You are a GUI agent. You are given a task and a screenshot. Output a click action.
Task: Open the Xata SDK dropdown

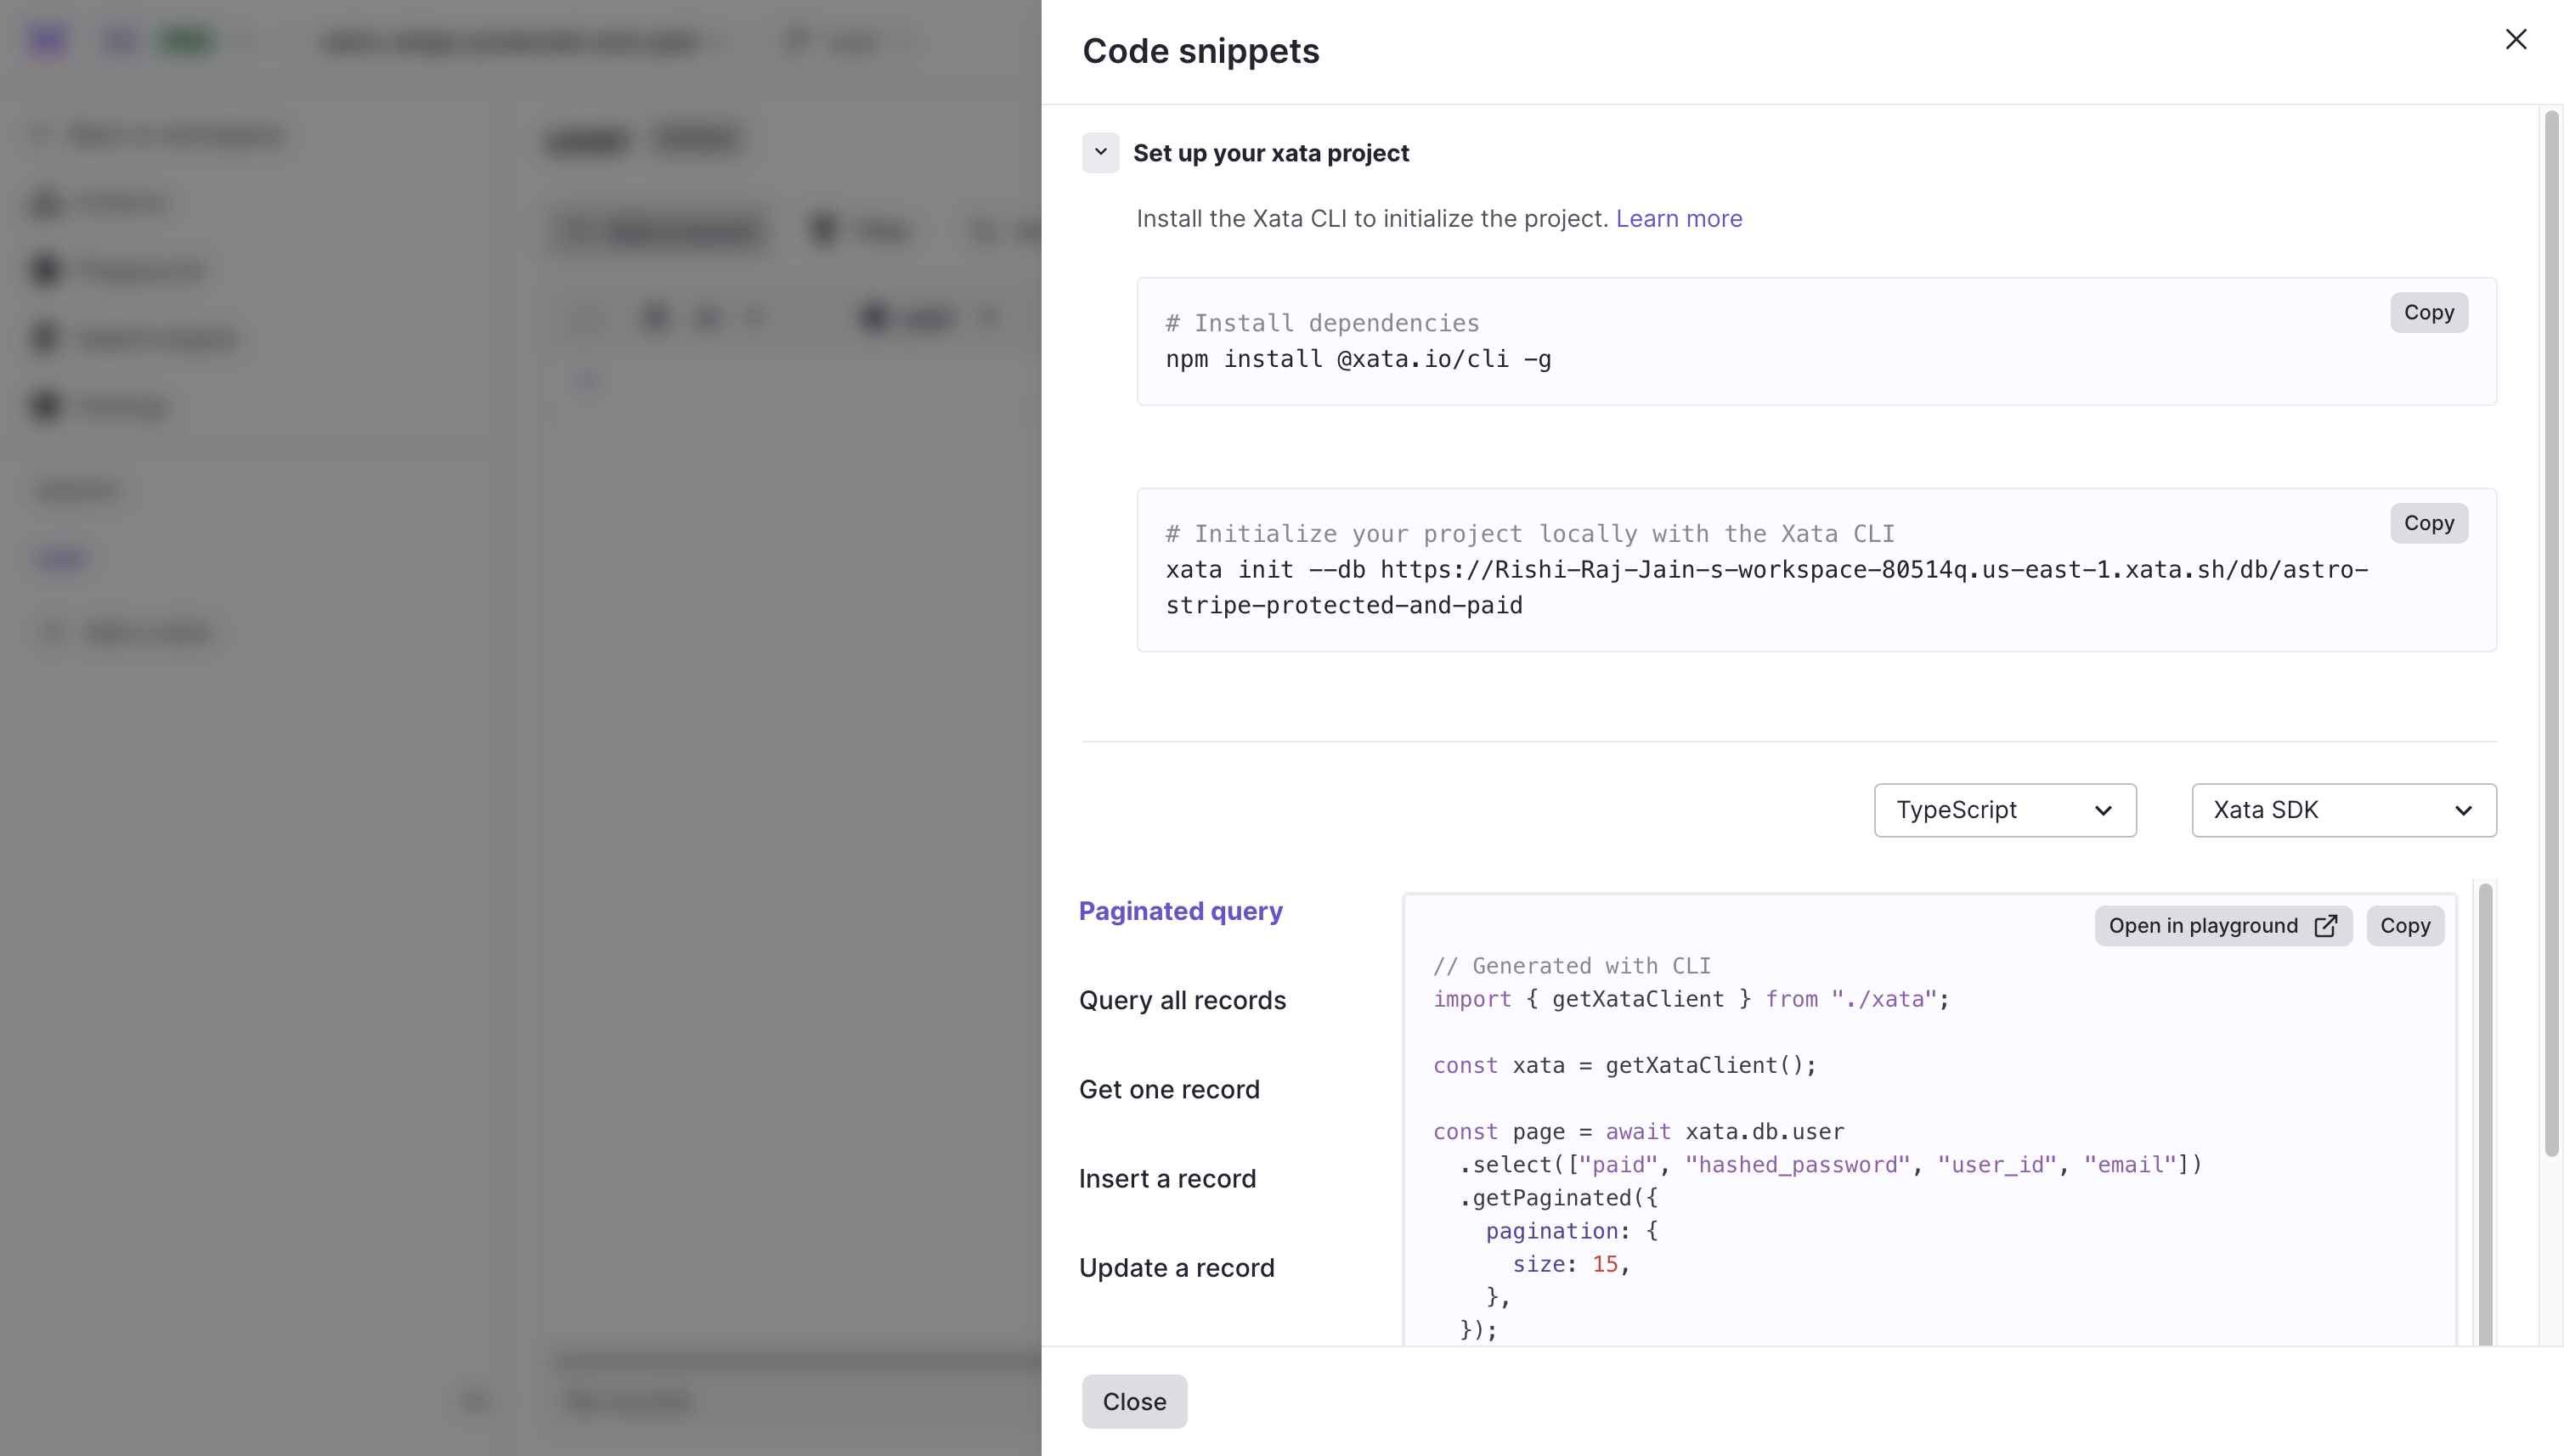[x=2343, y=810]
